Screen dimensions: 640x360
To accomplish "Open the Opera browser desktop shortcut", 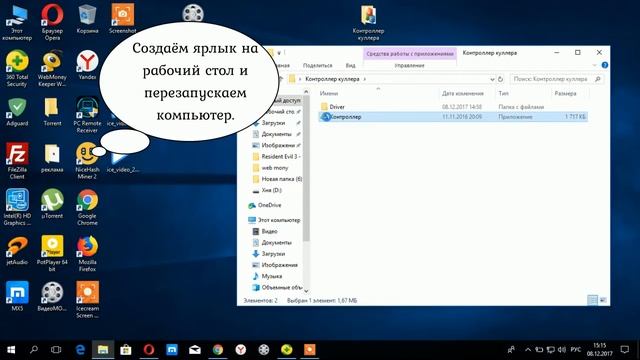I will coord(52,22).
